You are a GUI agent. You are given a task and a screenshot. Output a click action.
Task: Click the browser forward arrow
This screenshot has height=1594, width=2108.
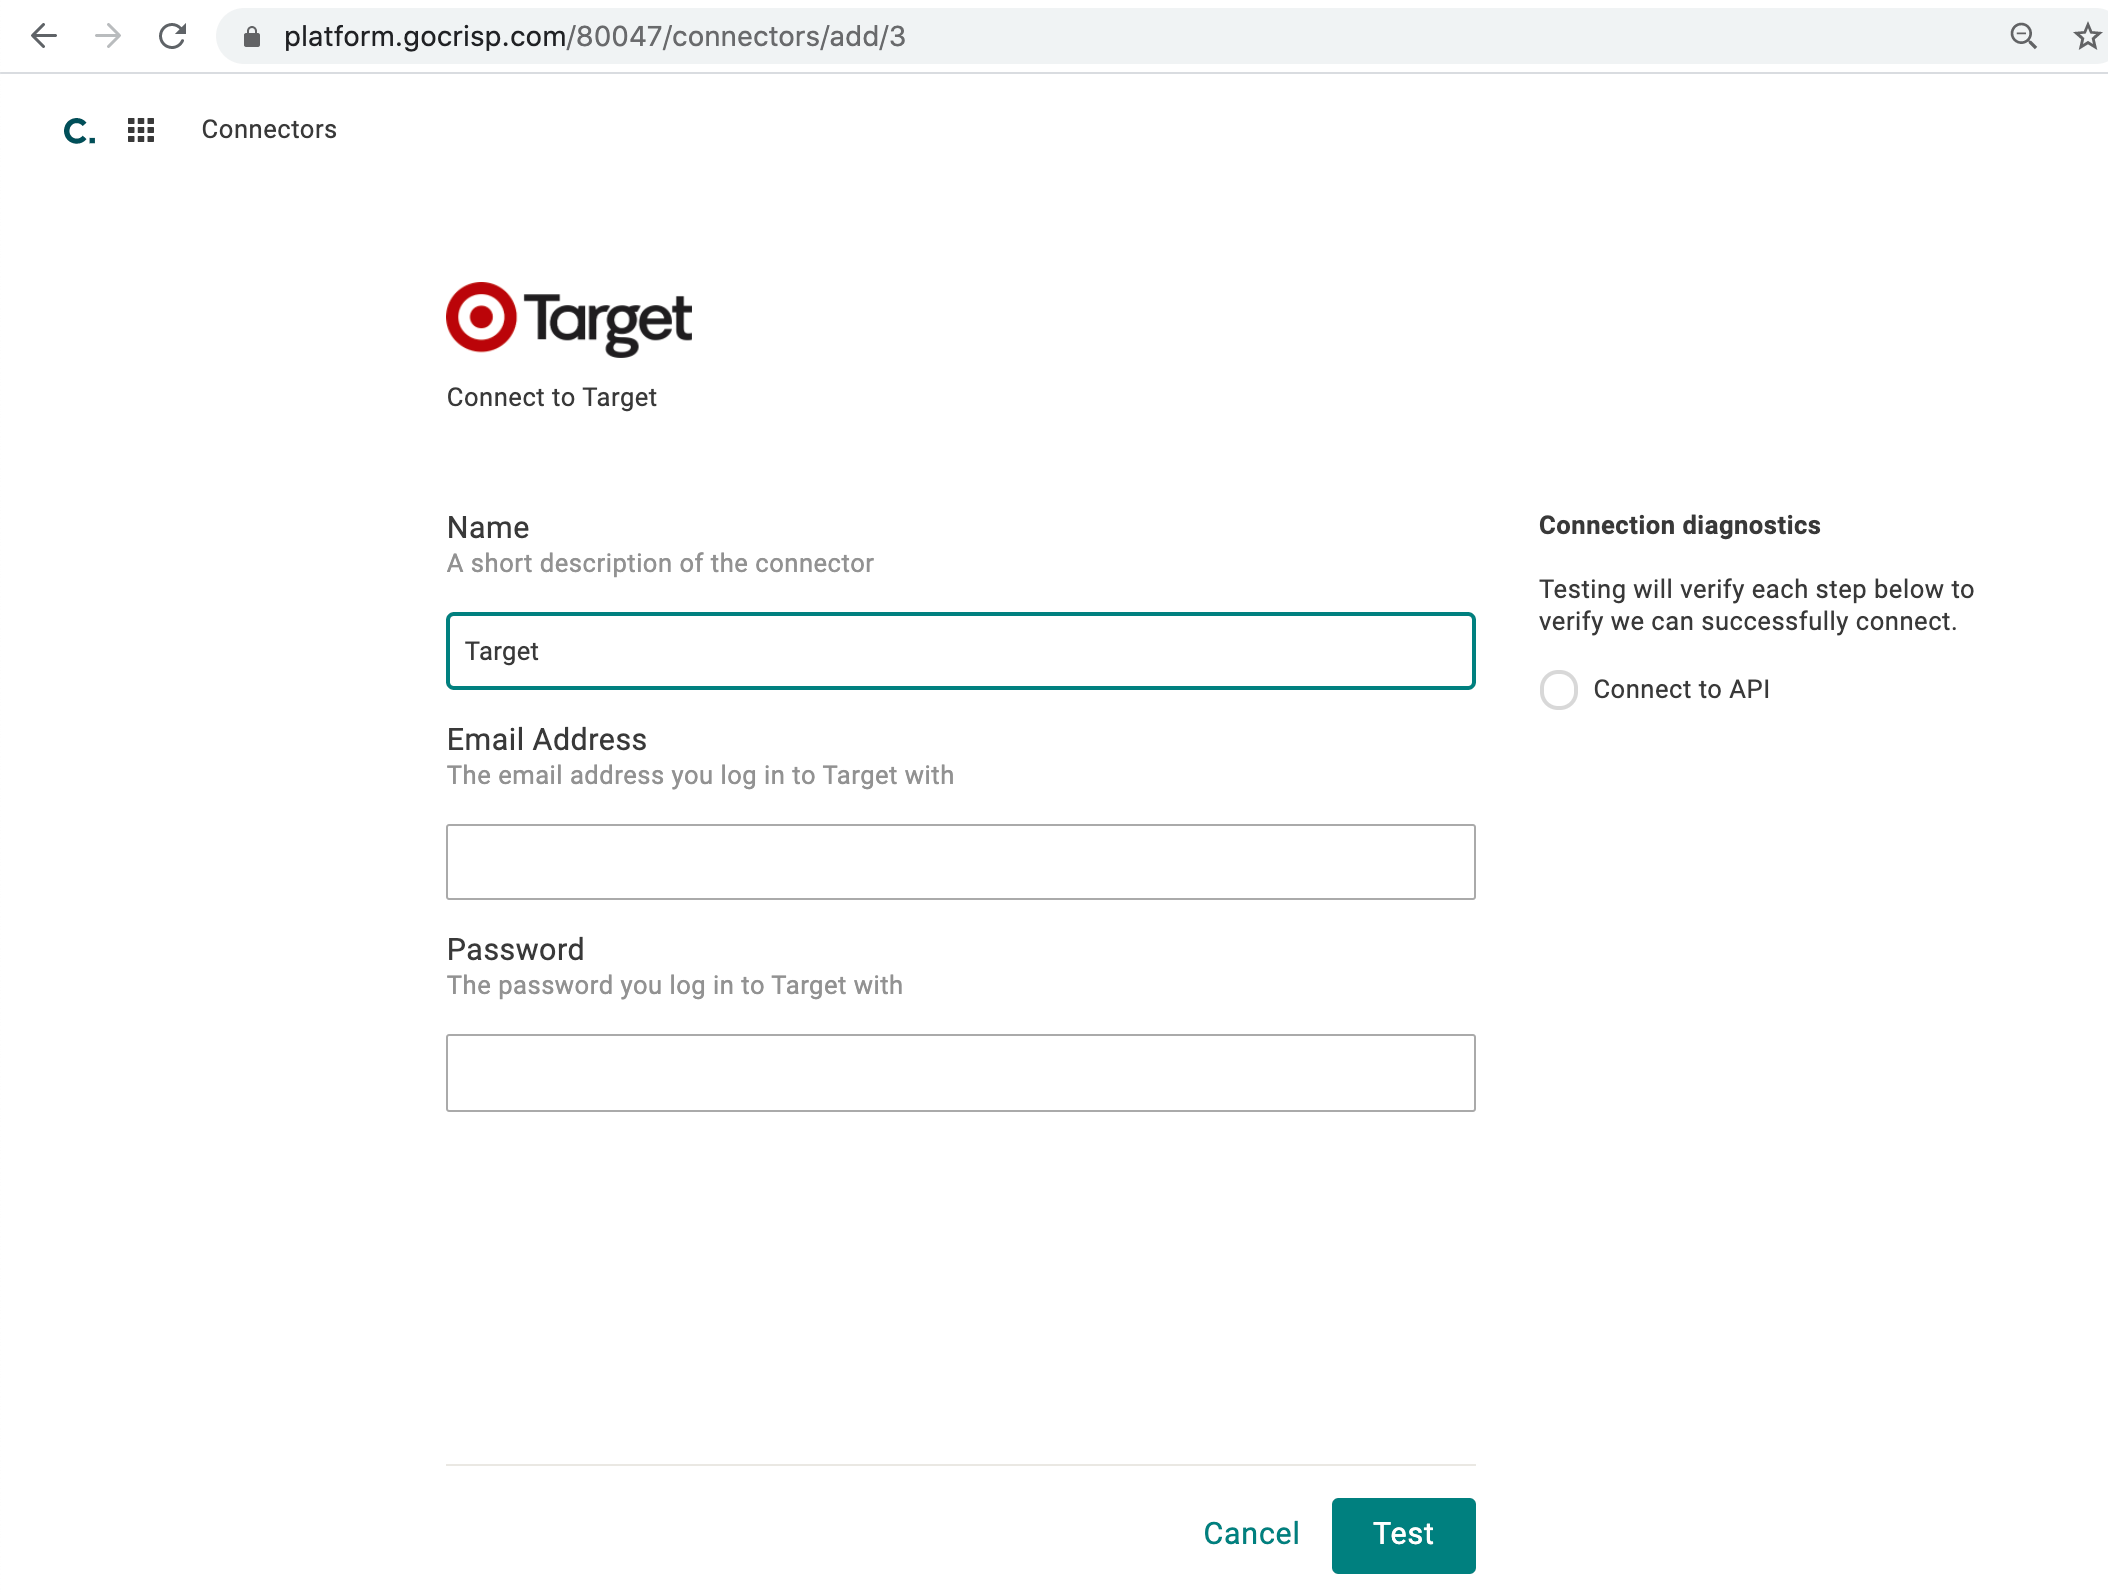point(108,36)
